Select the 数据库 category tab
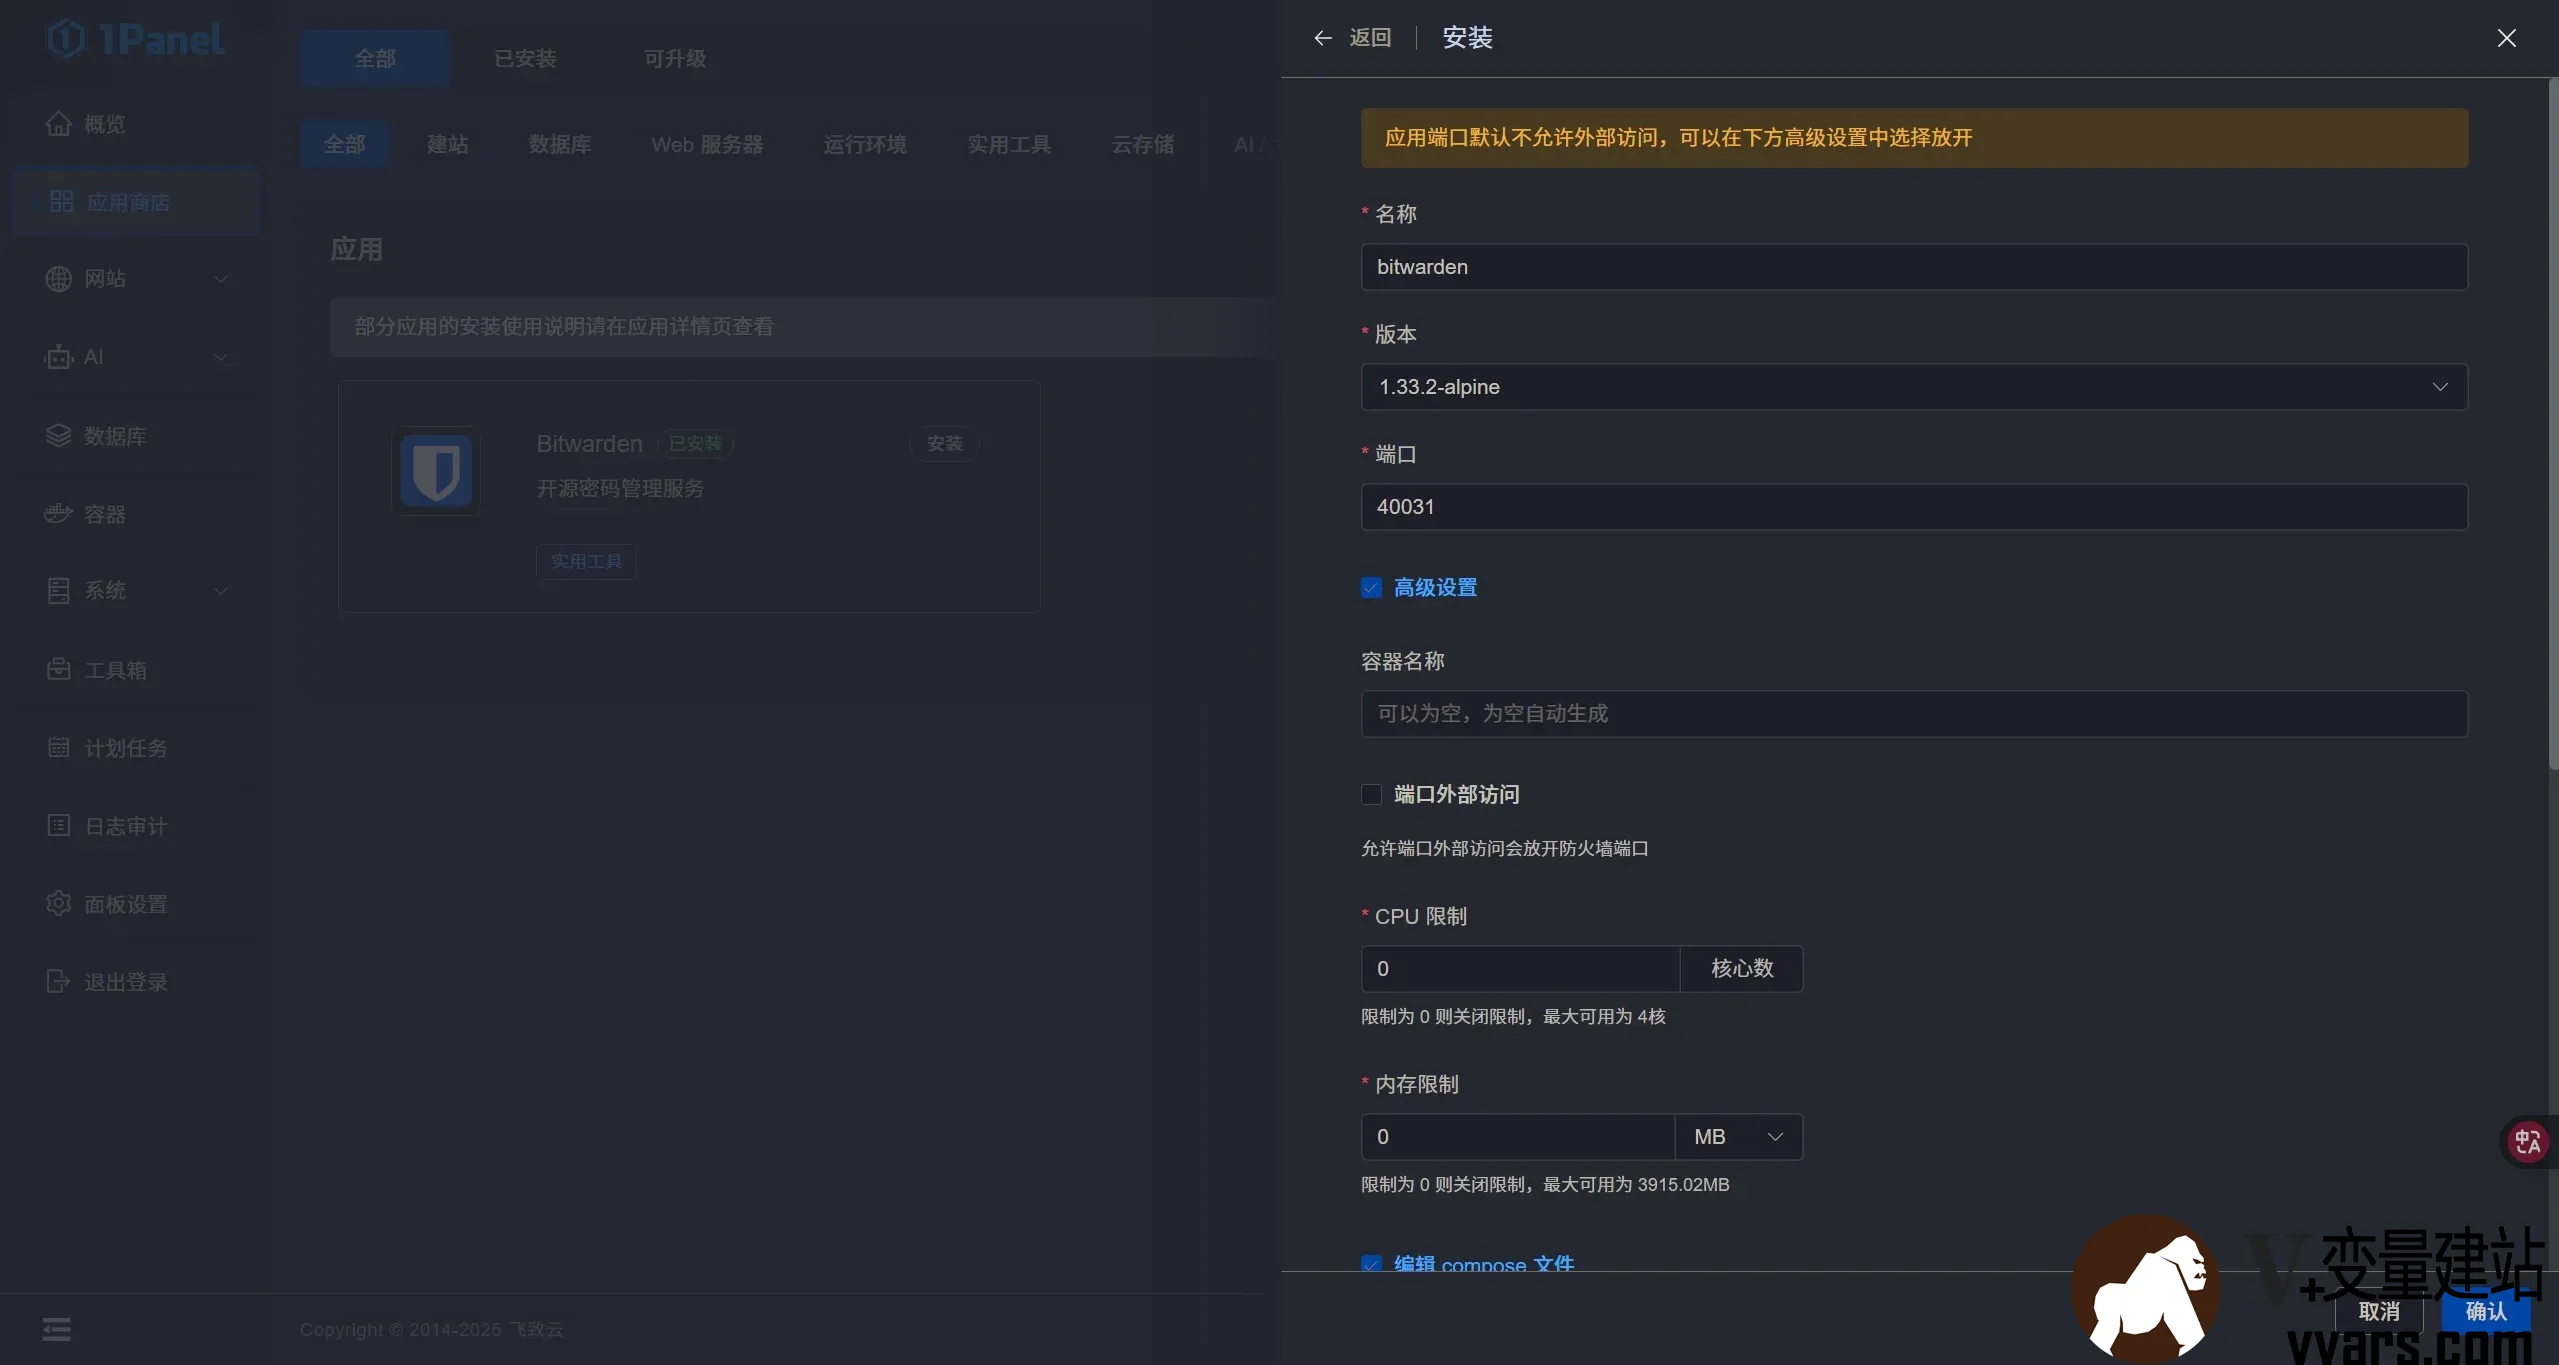This screenshot has height=1365, width=2559. point(560,145)
